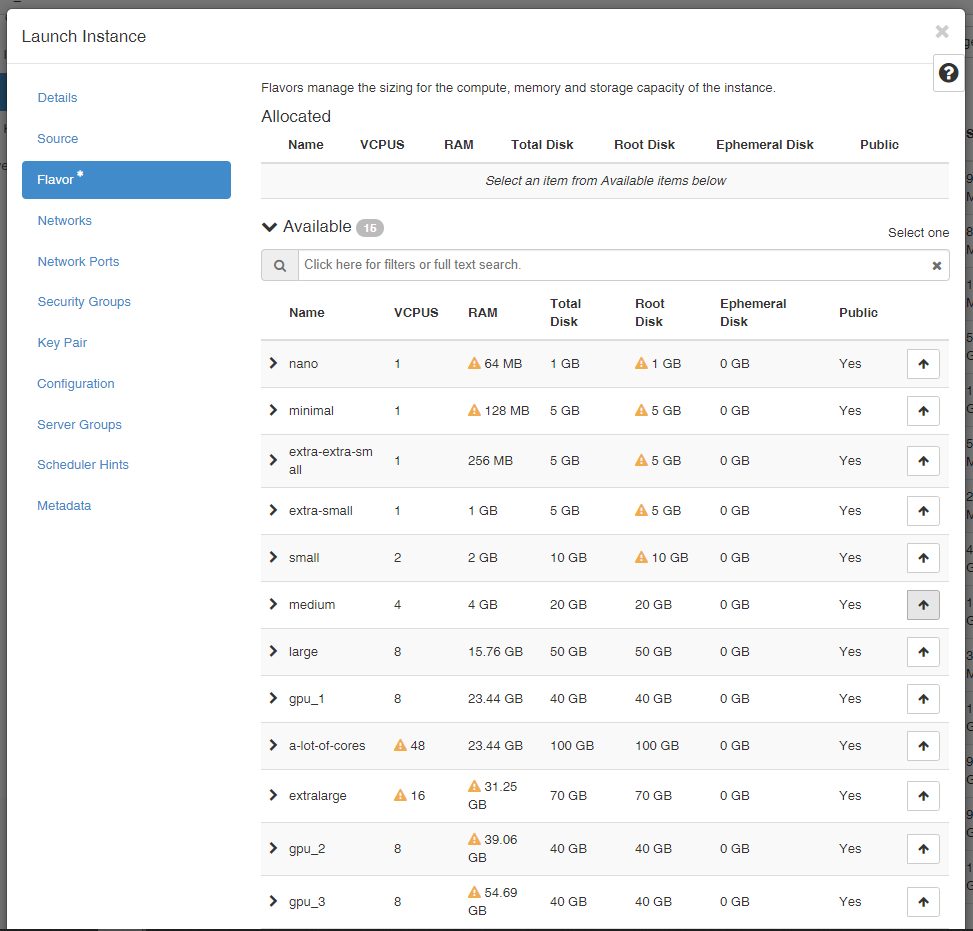Add the large flavor via arrow button
This screenshot has height=931, width=973.
(x=923, y=652)
